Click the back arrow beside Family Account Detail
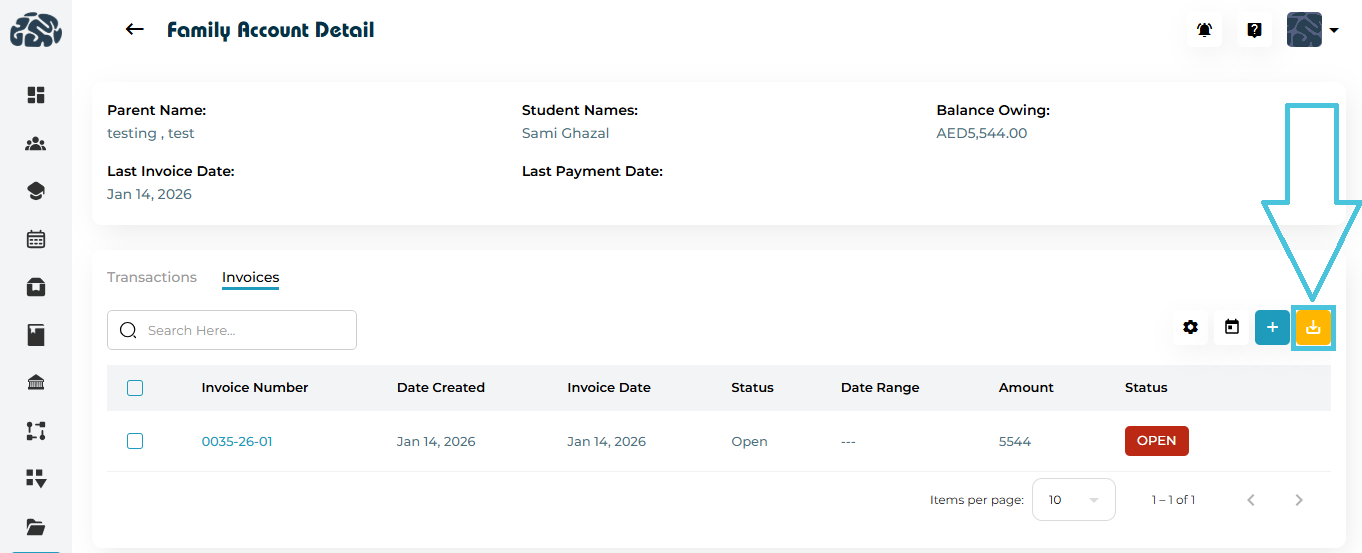Image resolution: width=1362 pixels, height=553 pixels. (135, 30)
